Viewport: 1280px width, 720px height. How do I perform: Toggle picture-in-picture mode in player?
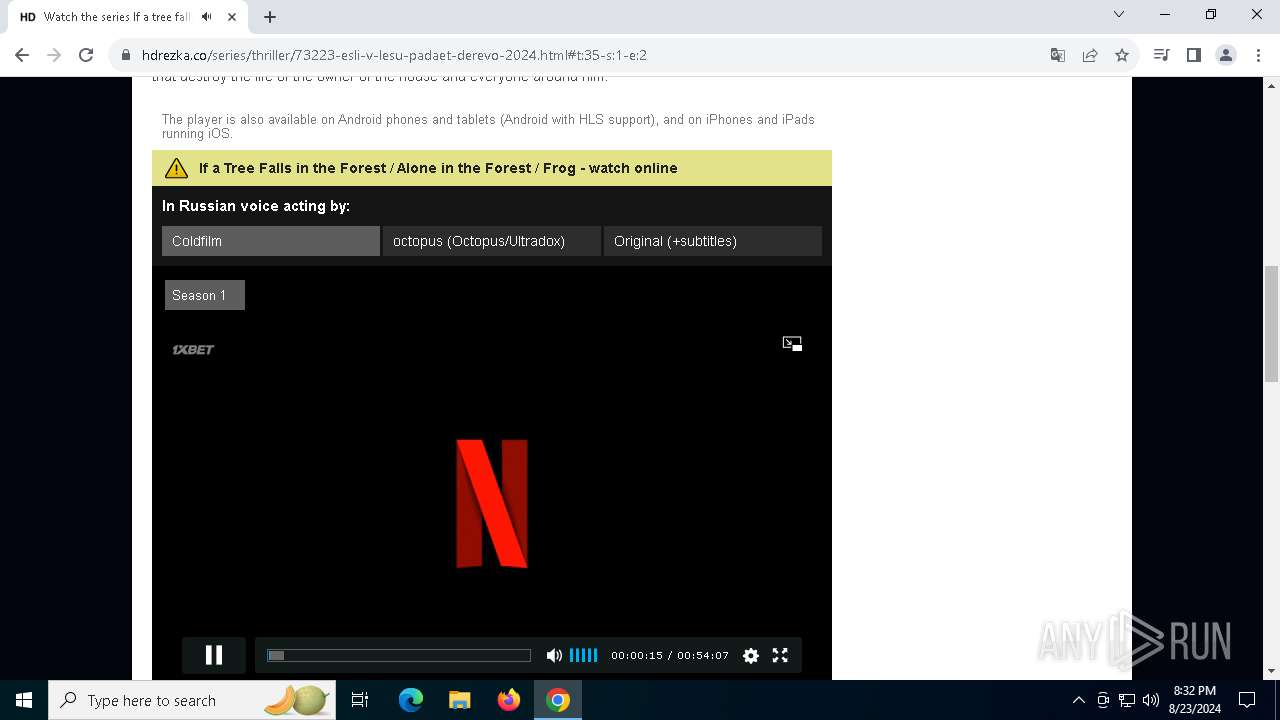pos(792,343)
